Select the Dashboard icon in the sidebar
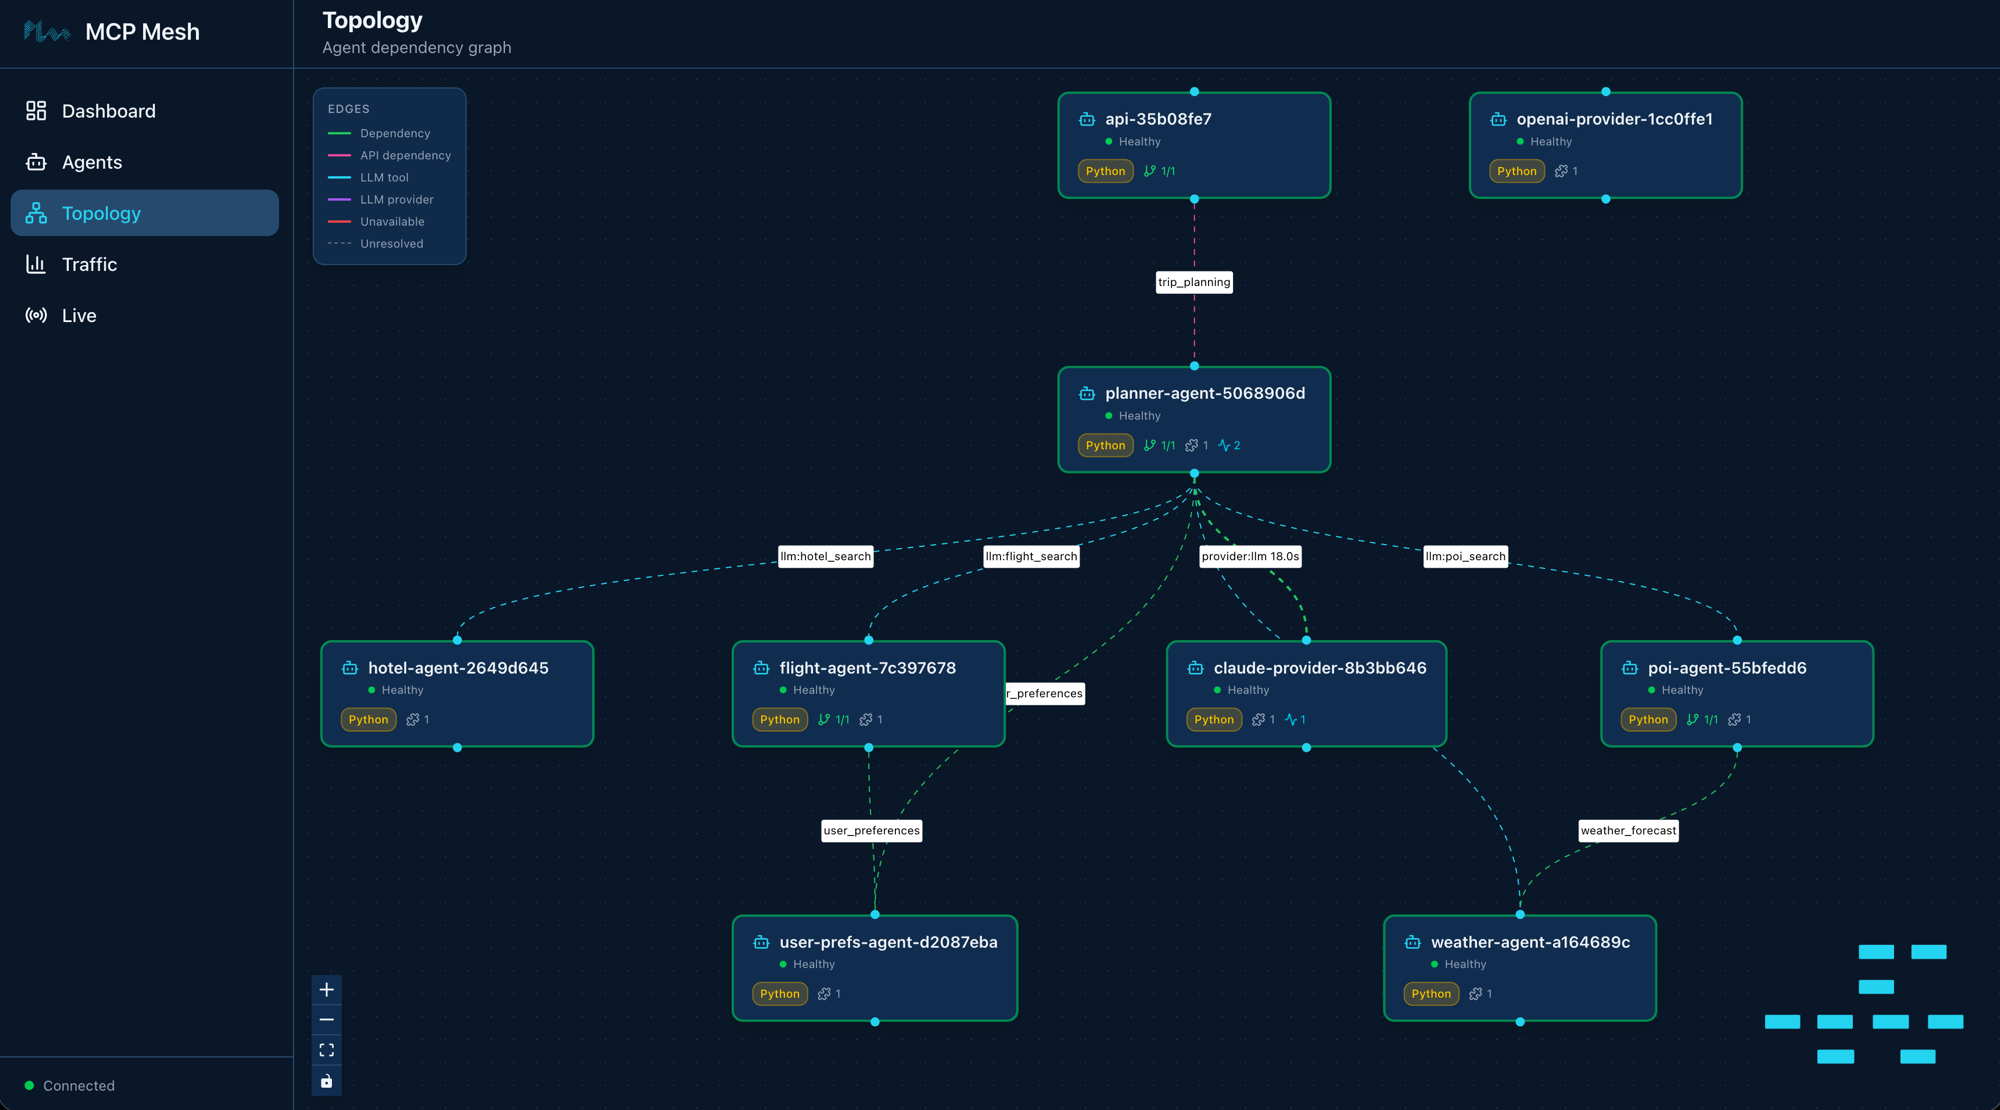This screenshot has height=1110, width=2000. [x=36, y=110]
